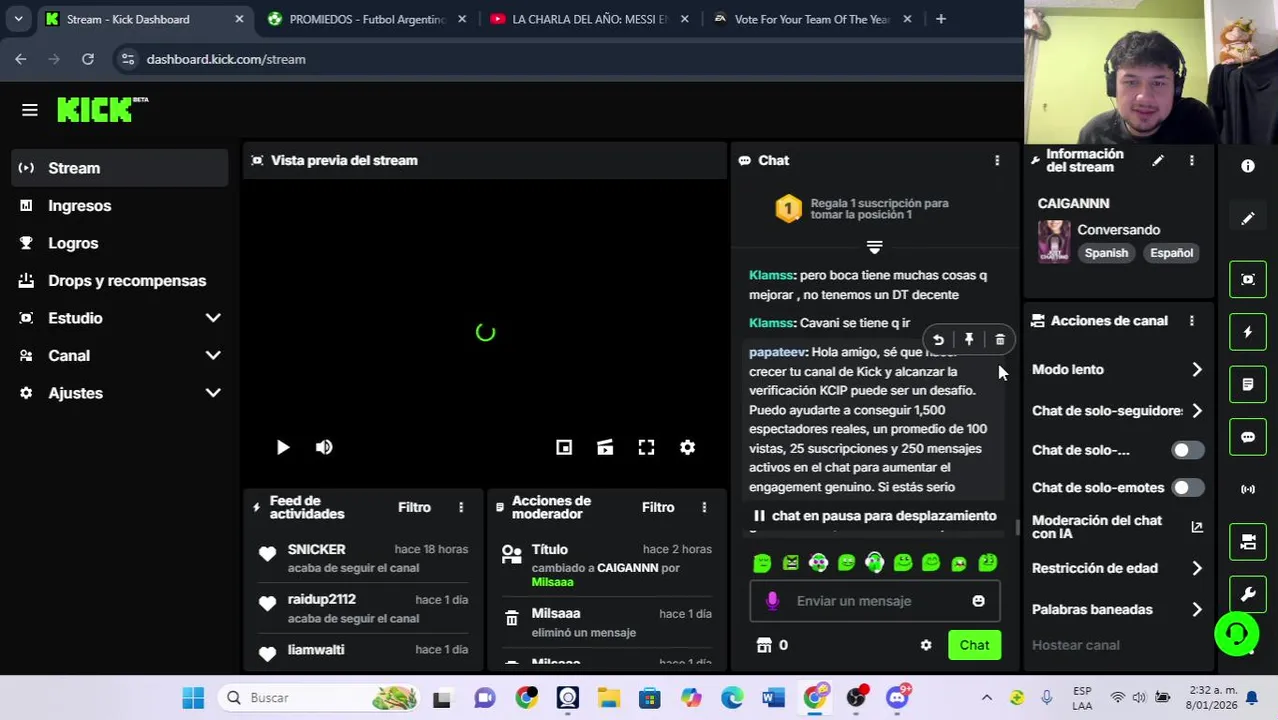Viewport: 1278px width, 720px height.
Task: Toggle the lightning activity feed widget
Action: tap(1248, 332)
